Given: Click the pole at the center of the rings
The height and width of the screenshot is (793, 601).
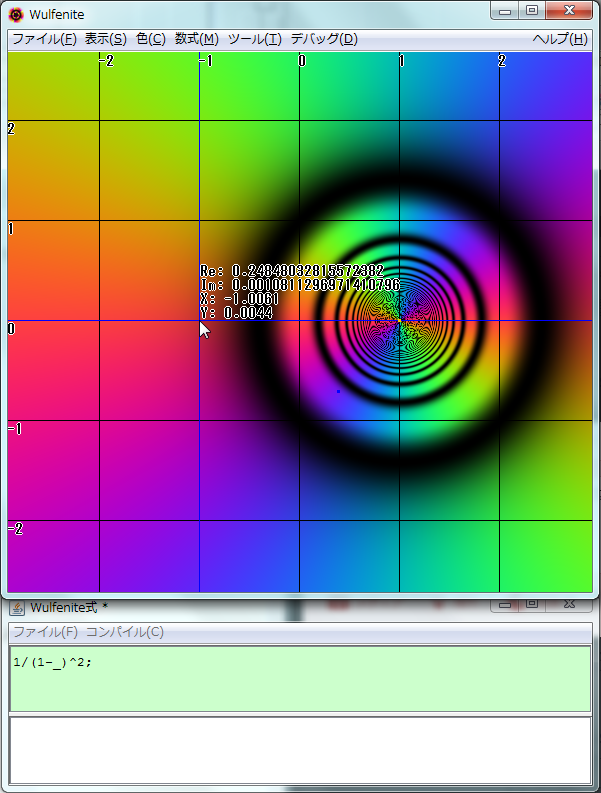Looking at the screenshot, I should pos(400,321).
